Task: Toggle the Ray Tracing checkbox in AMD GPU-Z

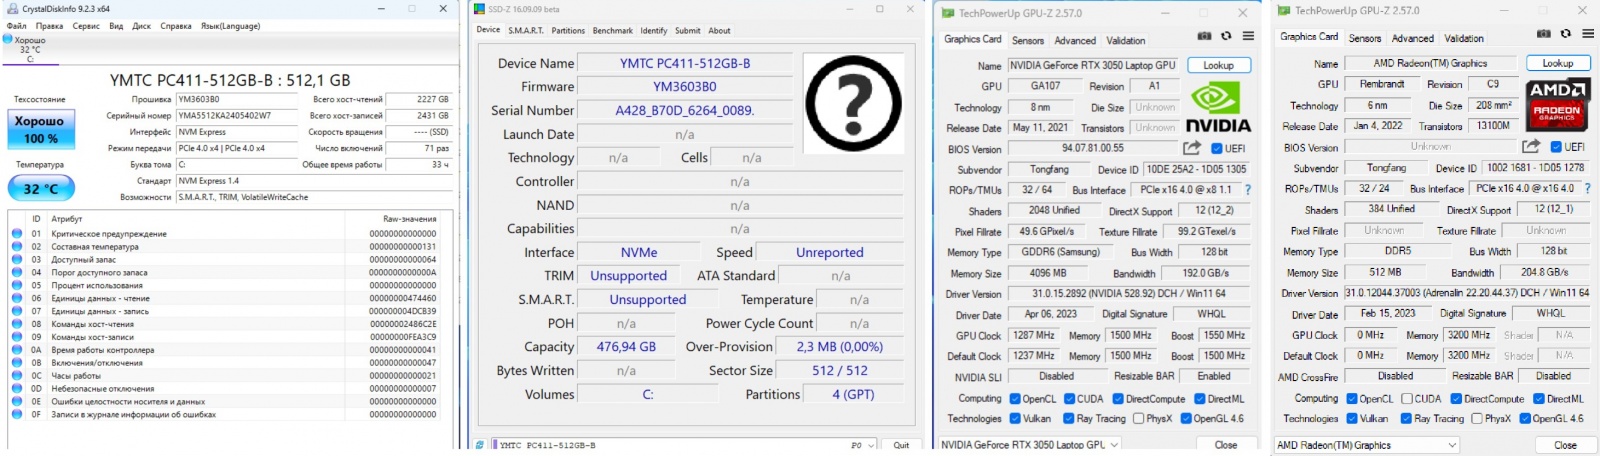Action: [1406, 418]
